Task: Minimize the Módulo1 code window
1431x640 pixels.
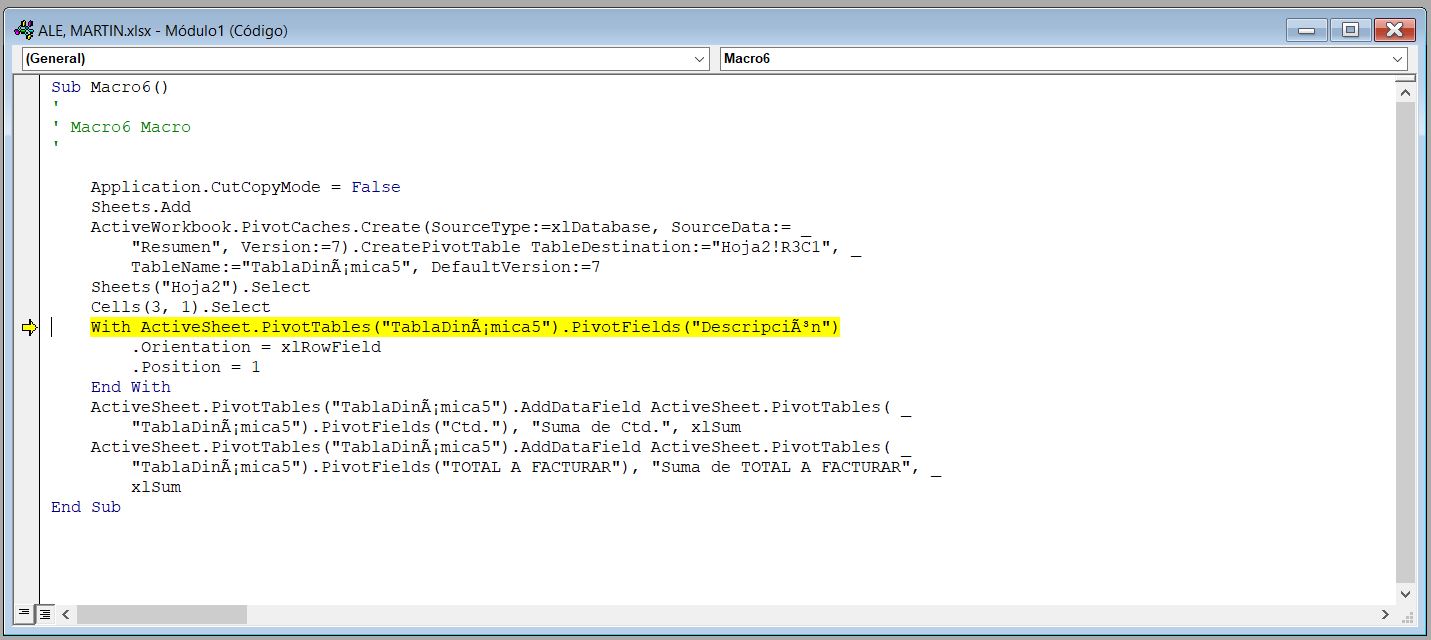Action: [1306, 29]
